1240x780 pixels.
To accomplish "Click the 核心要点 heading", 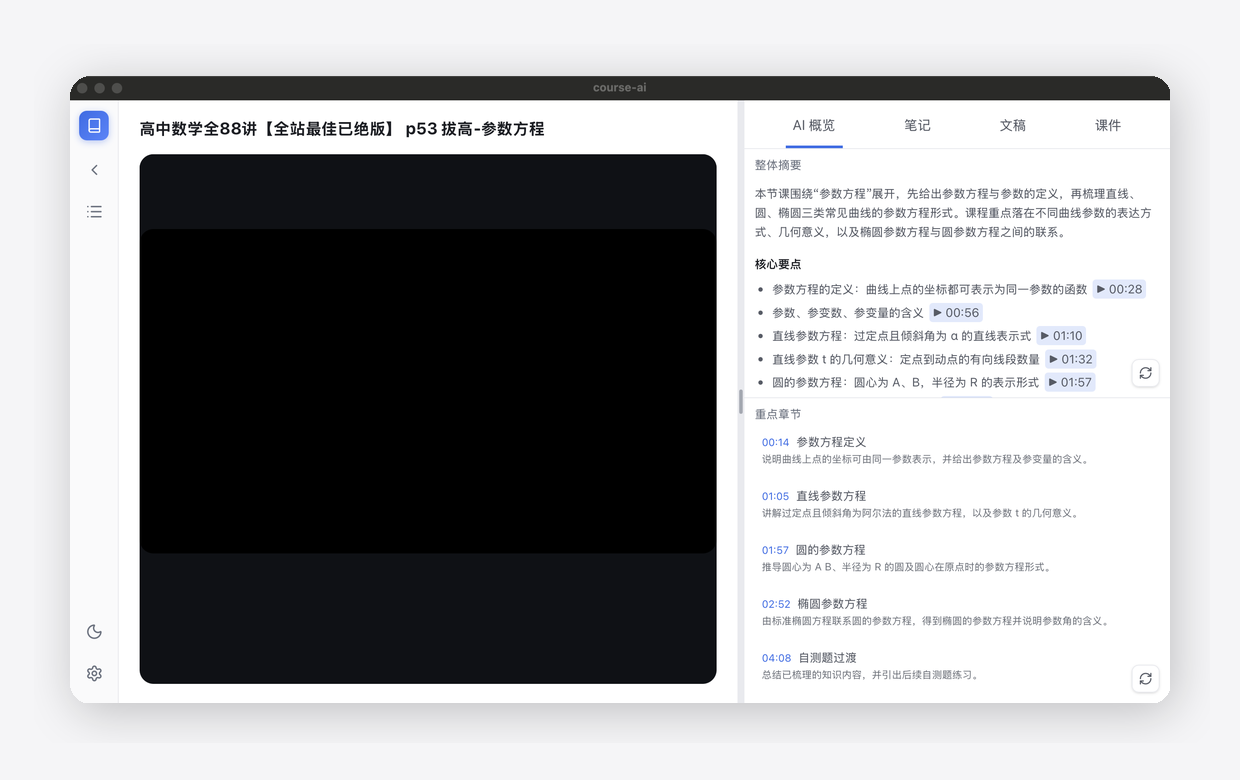I will tap(778, 264).
